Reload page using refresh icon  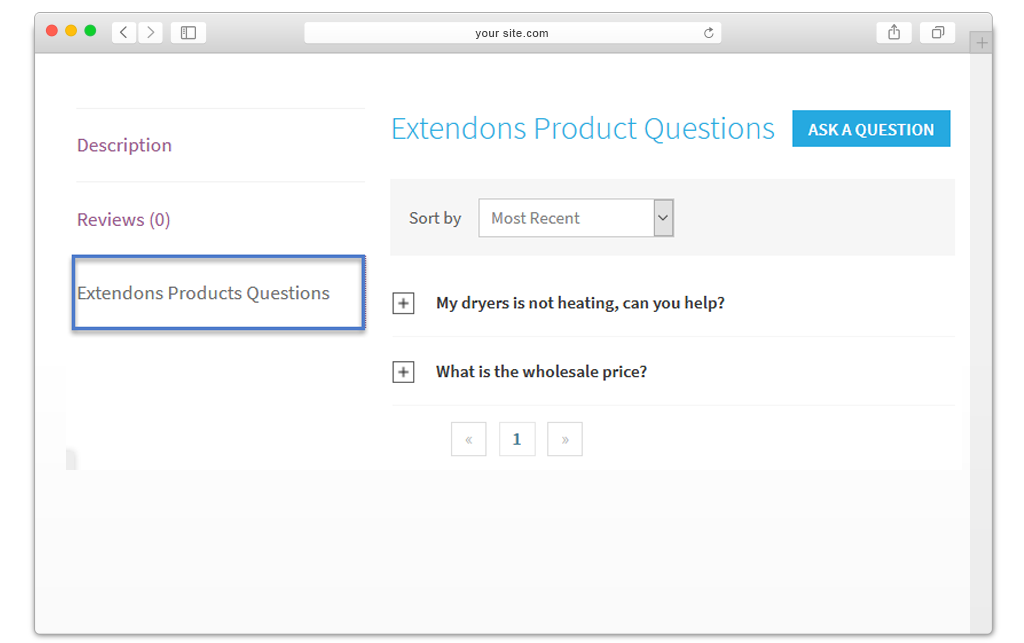(709, 33)
